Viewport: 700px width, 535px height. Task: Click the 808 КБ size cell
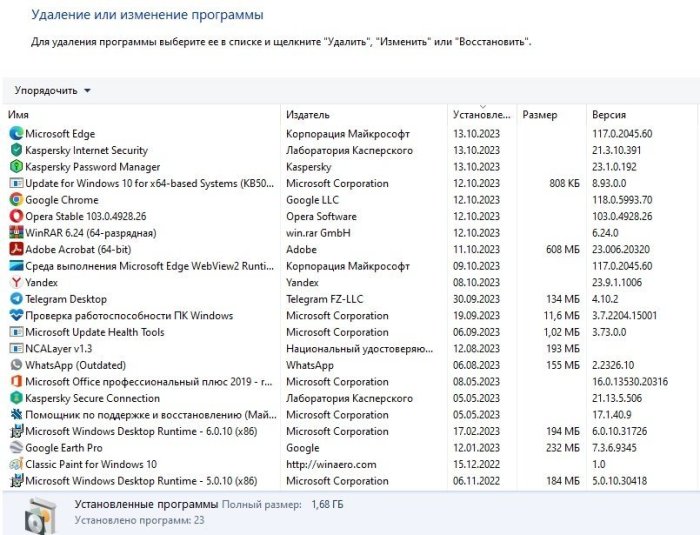pyautogui.click(x=564, y=183)
